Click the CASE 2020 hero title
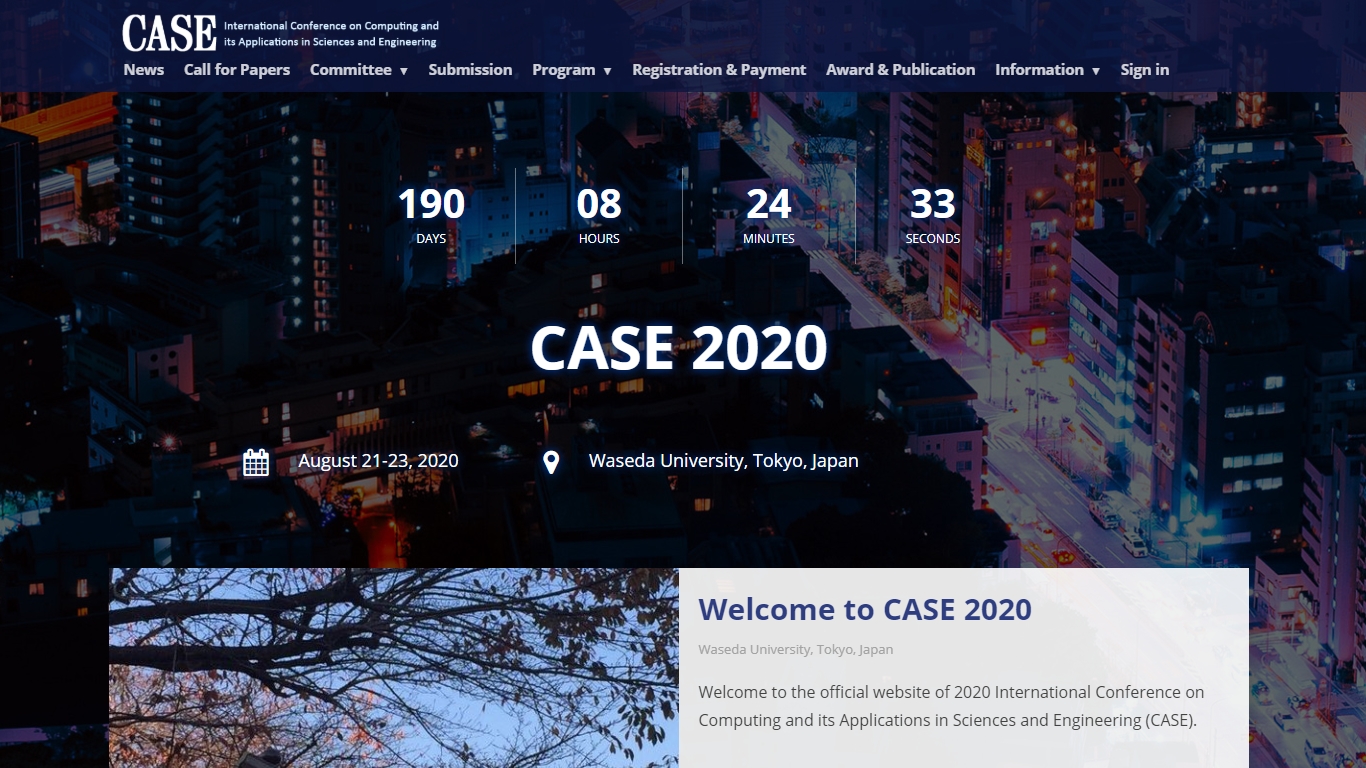The height and width of the screenshot is (768, 1366). click(x=679, y=348)
